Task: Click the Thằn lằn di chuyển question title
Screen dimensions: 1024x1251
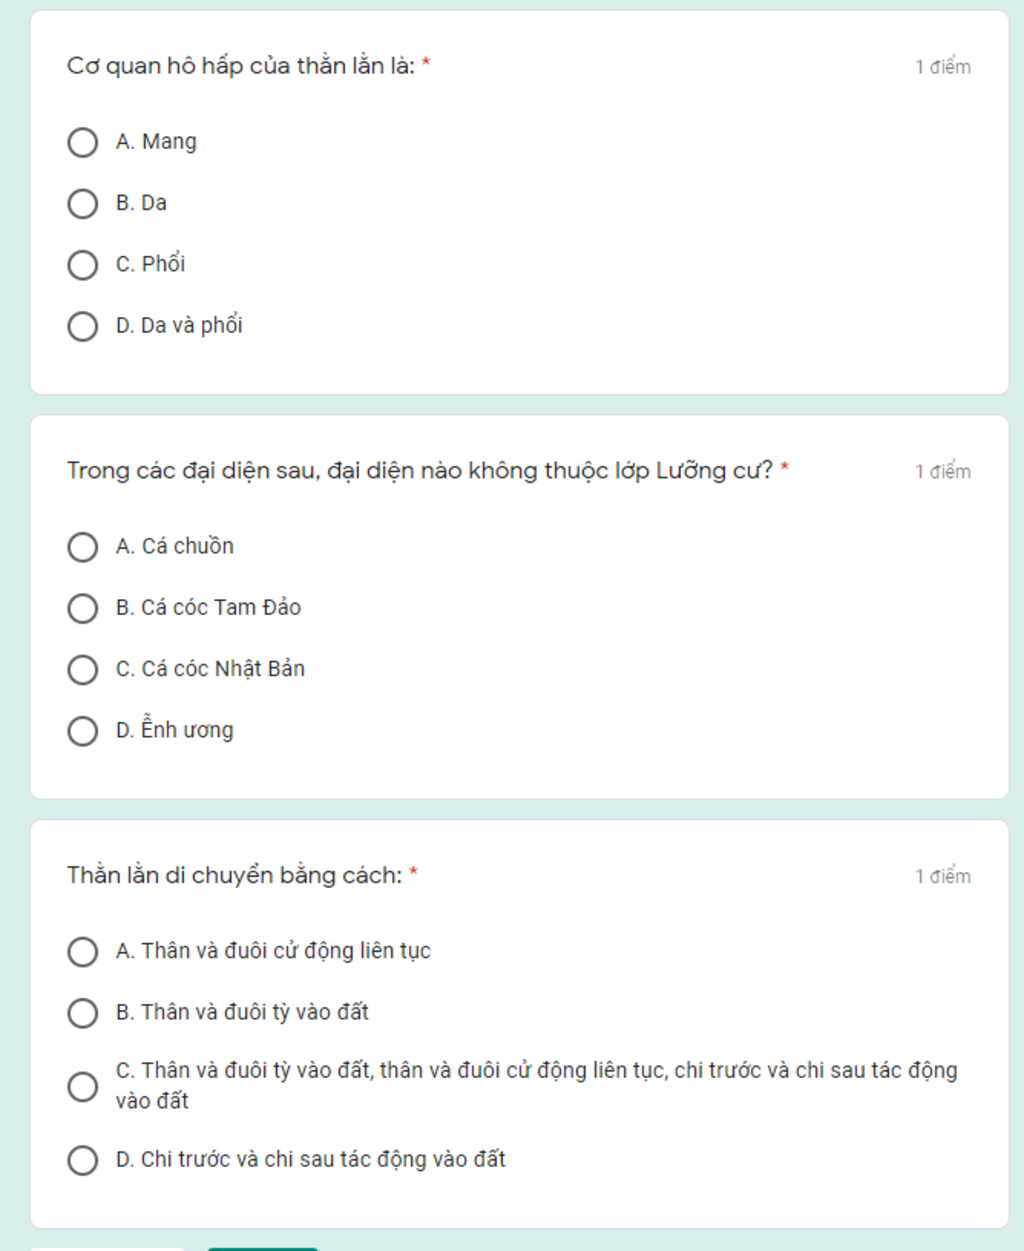Action: tap(235, 875)
